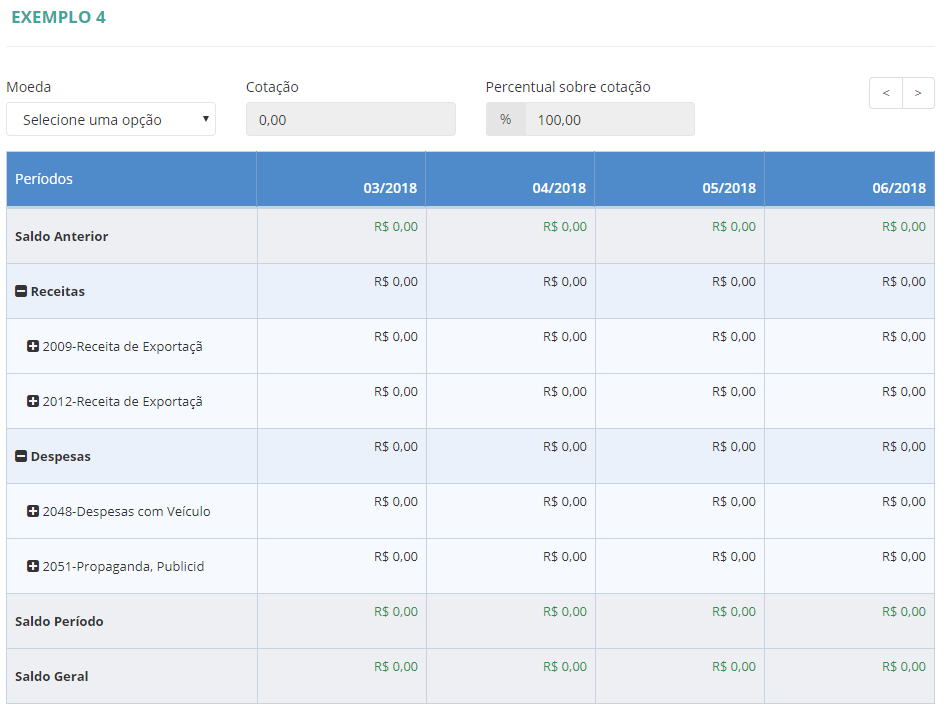Expand 2051-Propaganda, Publicid plus icon
This screenshot has height=716, width=947.
(33, 567)
